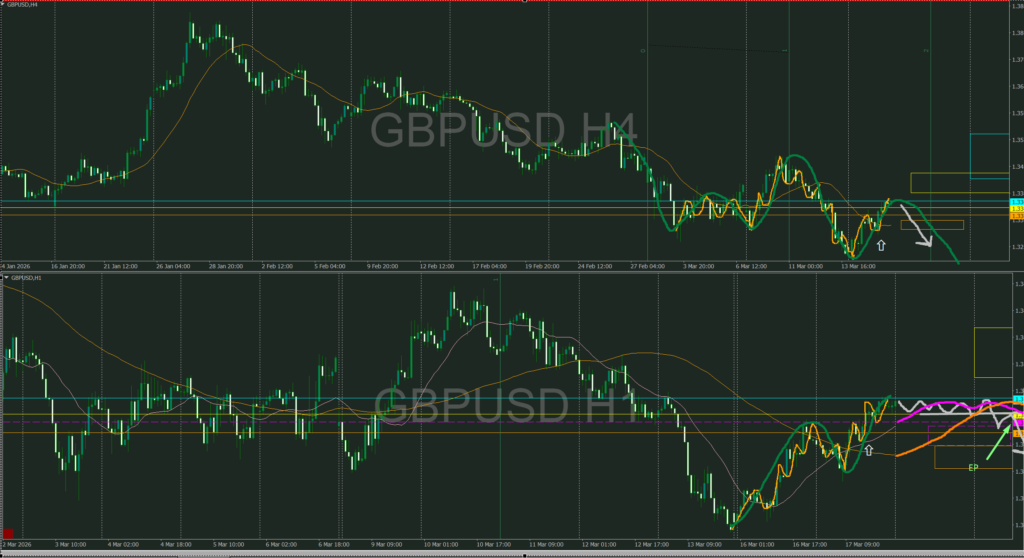1024x558 pixels.
Task: Click the triangle icon beside GBPUSD,H4 title
Action: pyautogui.click(x=4, y=5)
